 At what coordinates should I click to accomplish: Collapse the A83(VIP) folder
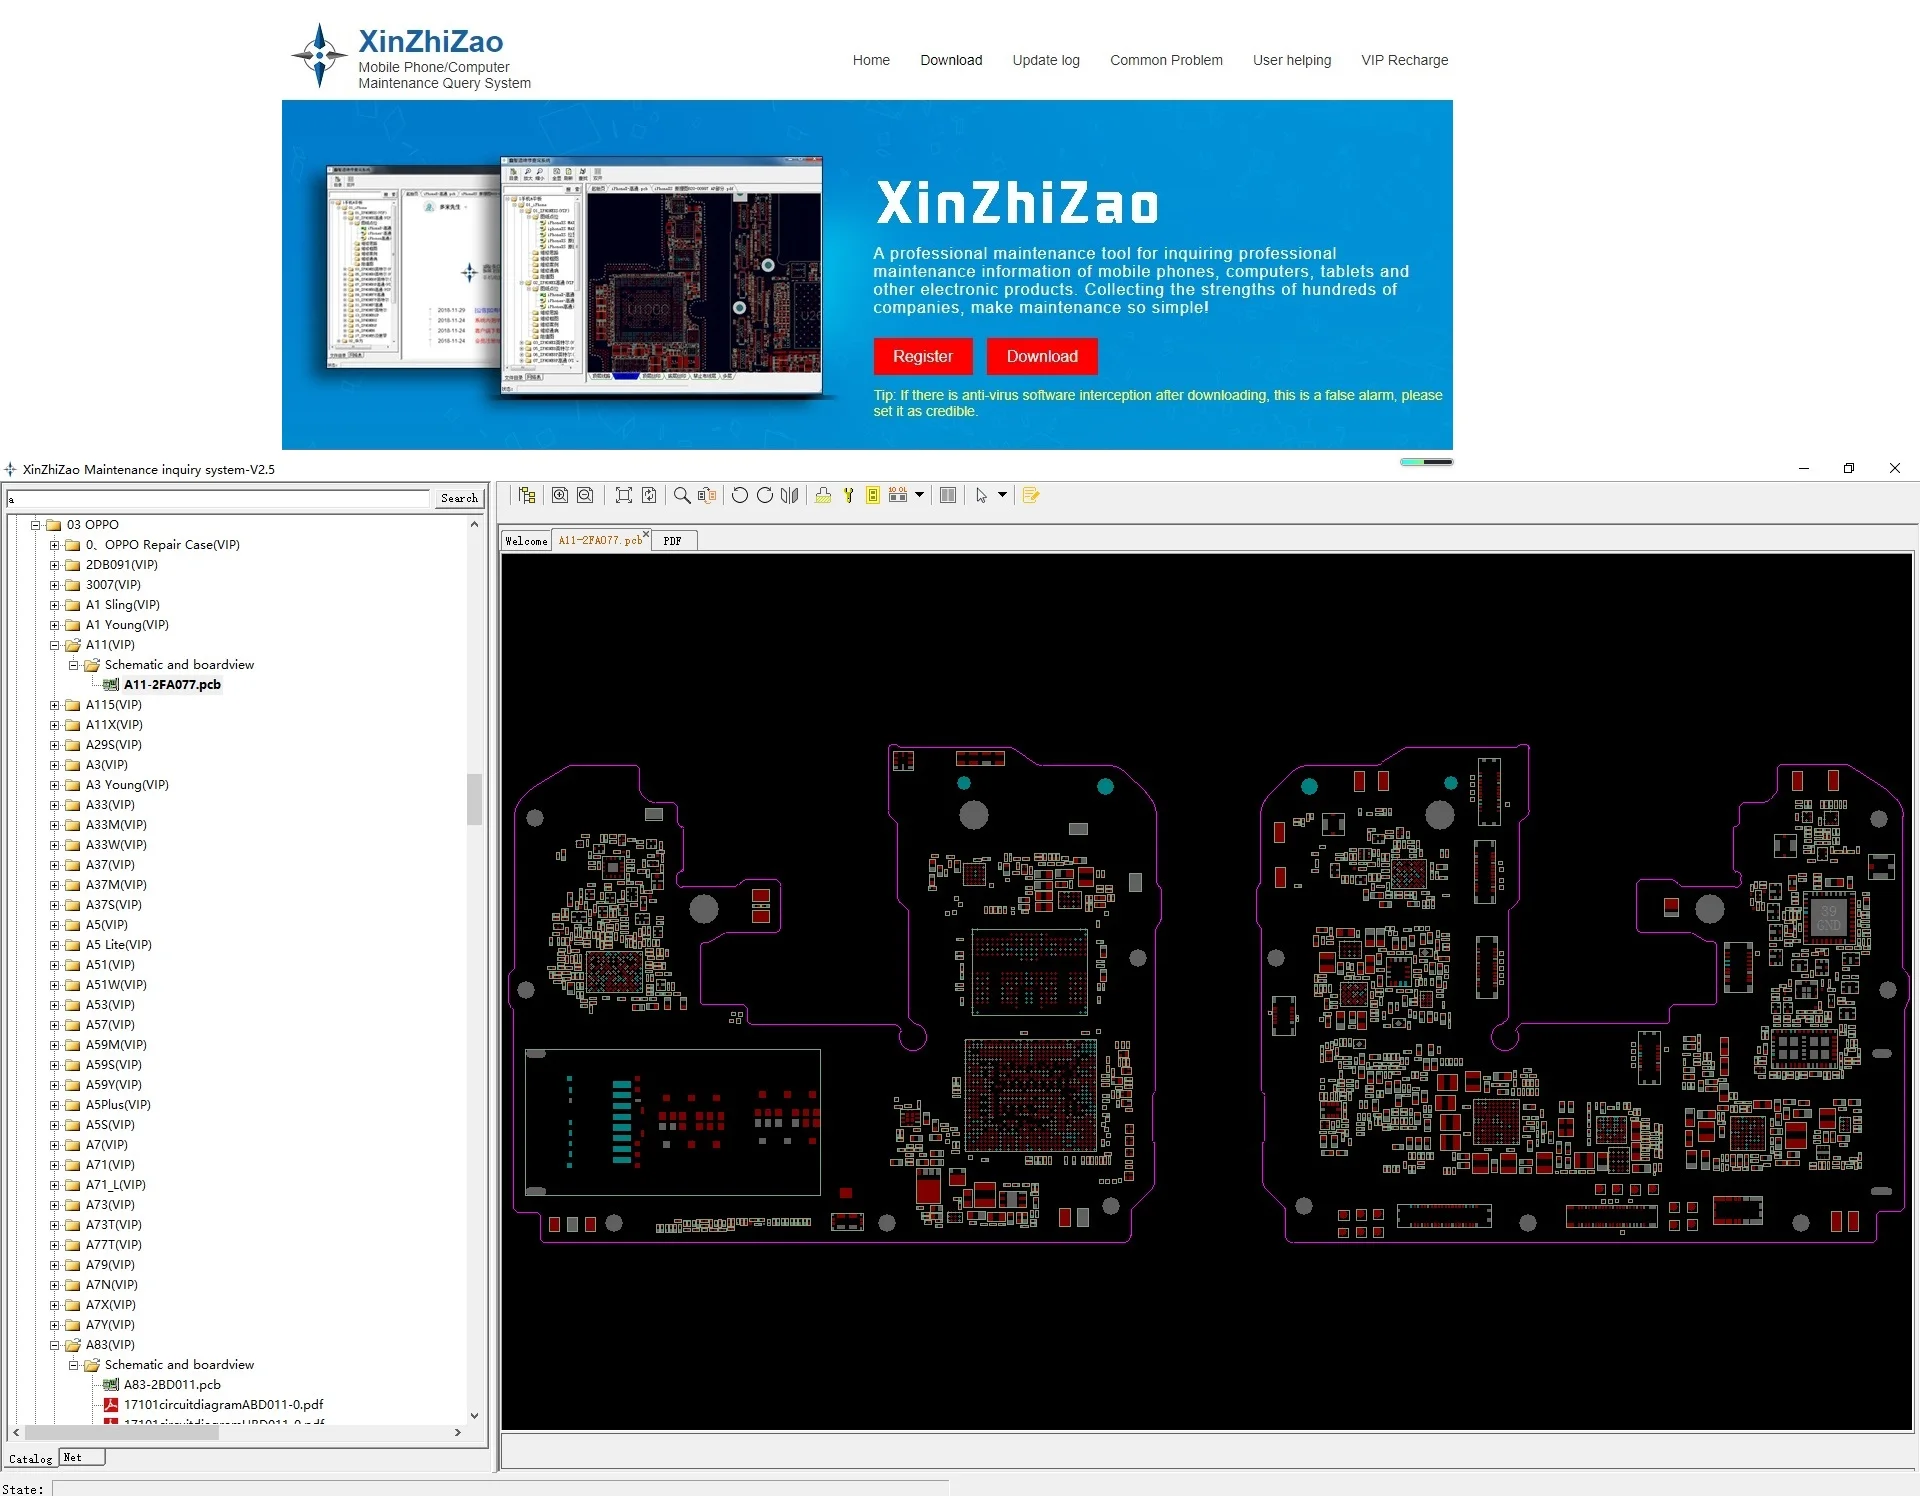click(x=55, y=1344)
